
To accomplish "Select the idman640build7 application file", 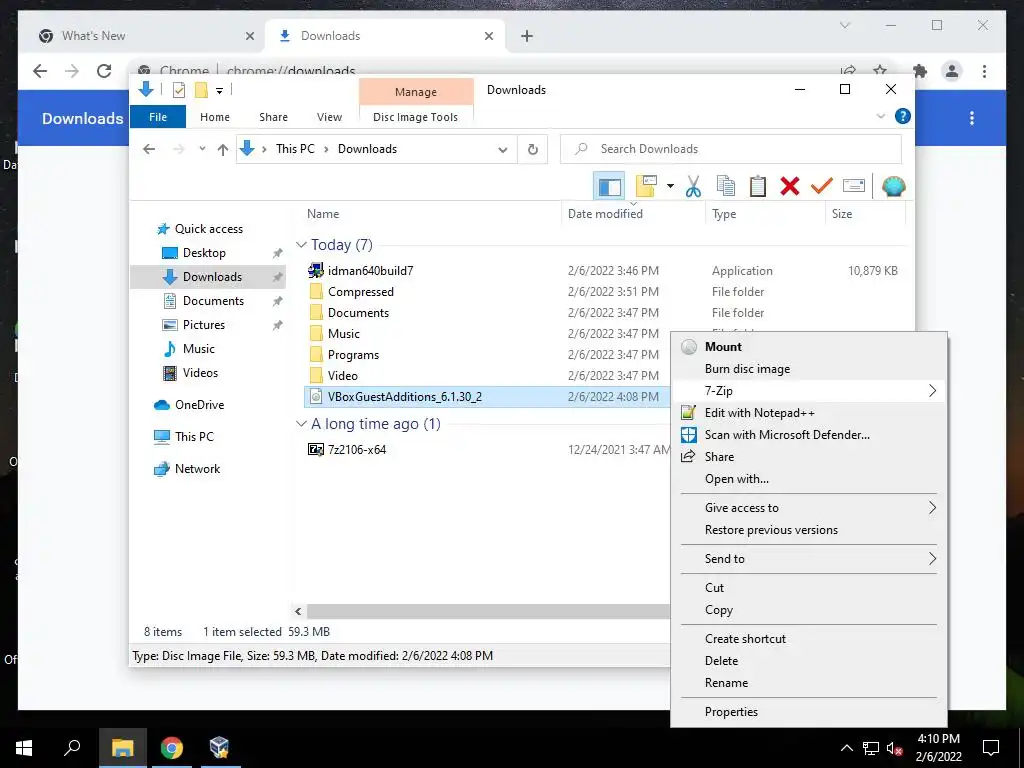I will [x=370, y=270].
